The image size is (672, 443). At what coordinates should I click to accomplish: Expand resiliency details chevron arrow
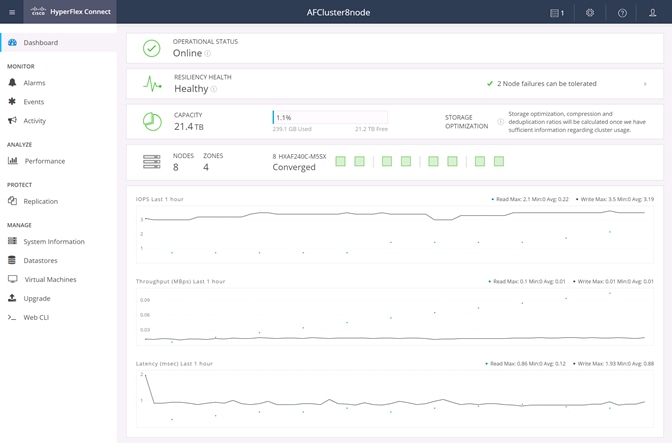pos(645,84)
